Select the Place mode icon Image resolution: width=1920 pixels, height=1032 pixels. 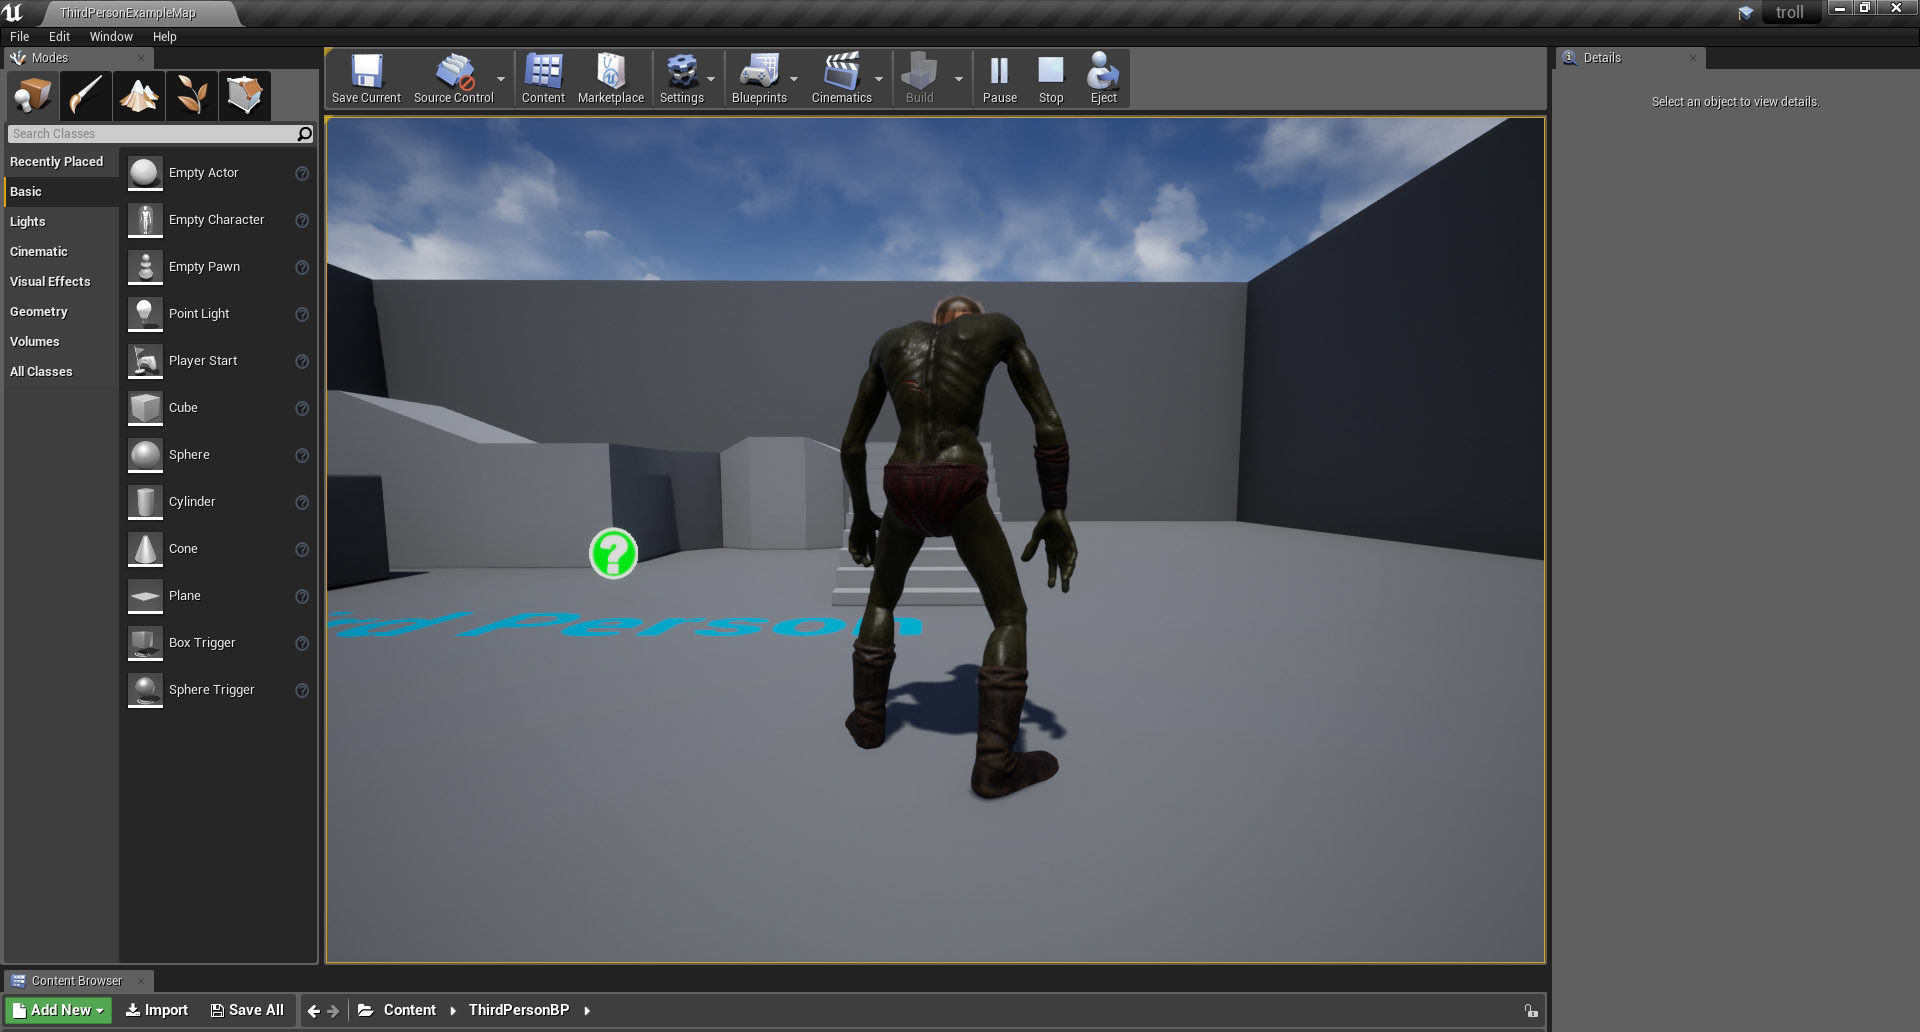32,96
